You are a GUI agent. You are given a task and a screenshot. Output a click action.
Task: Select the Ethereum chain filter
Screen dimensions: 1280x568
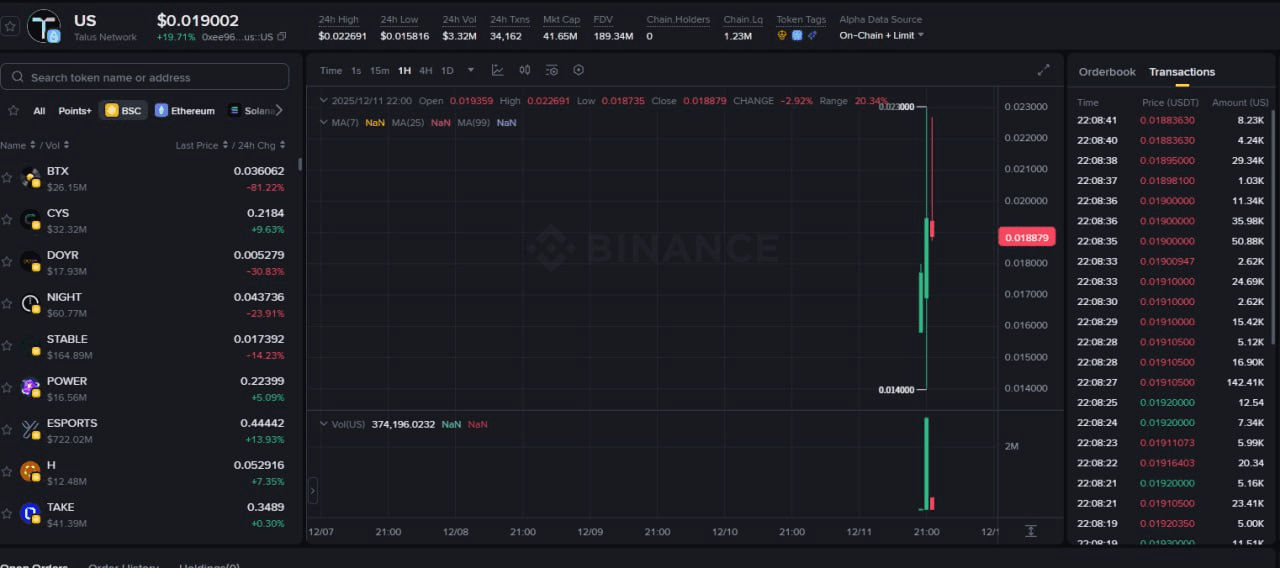point(184,111)
